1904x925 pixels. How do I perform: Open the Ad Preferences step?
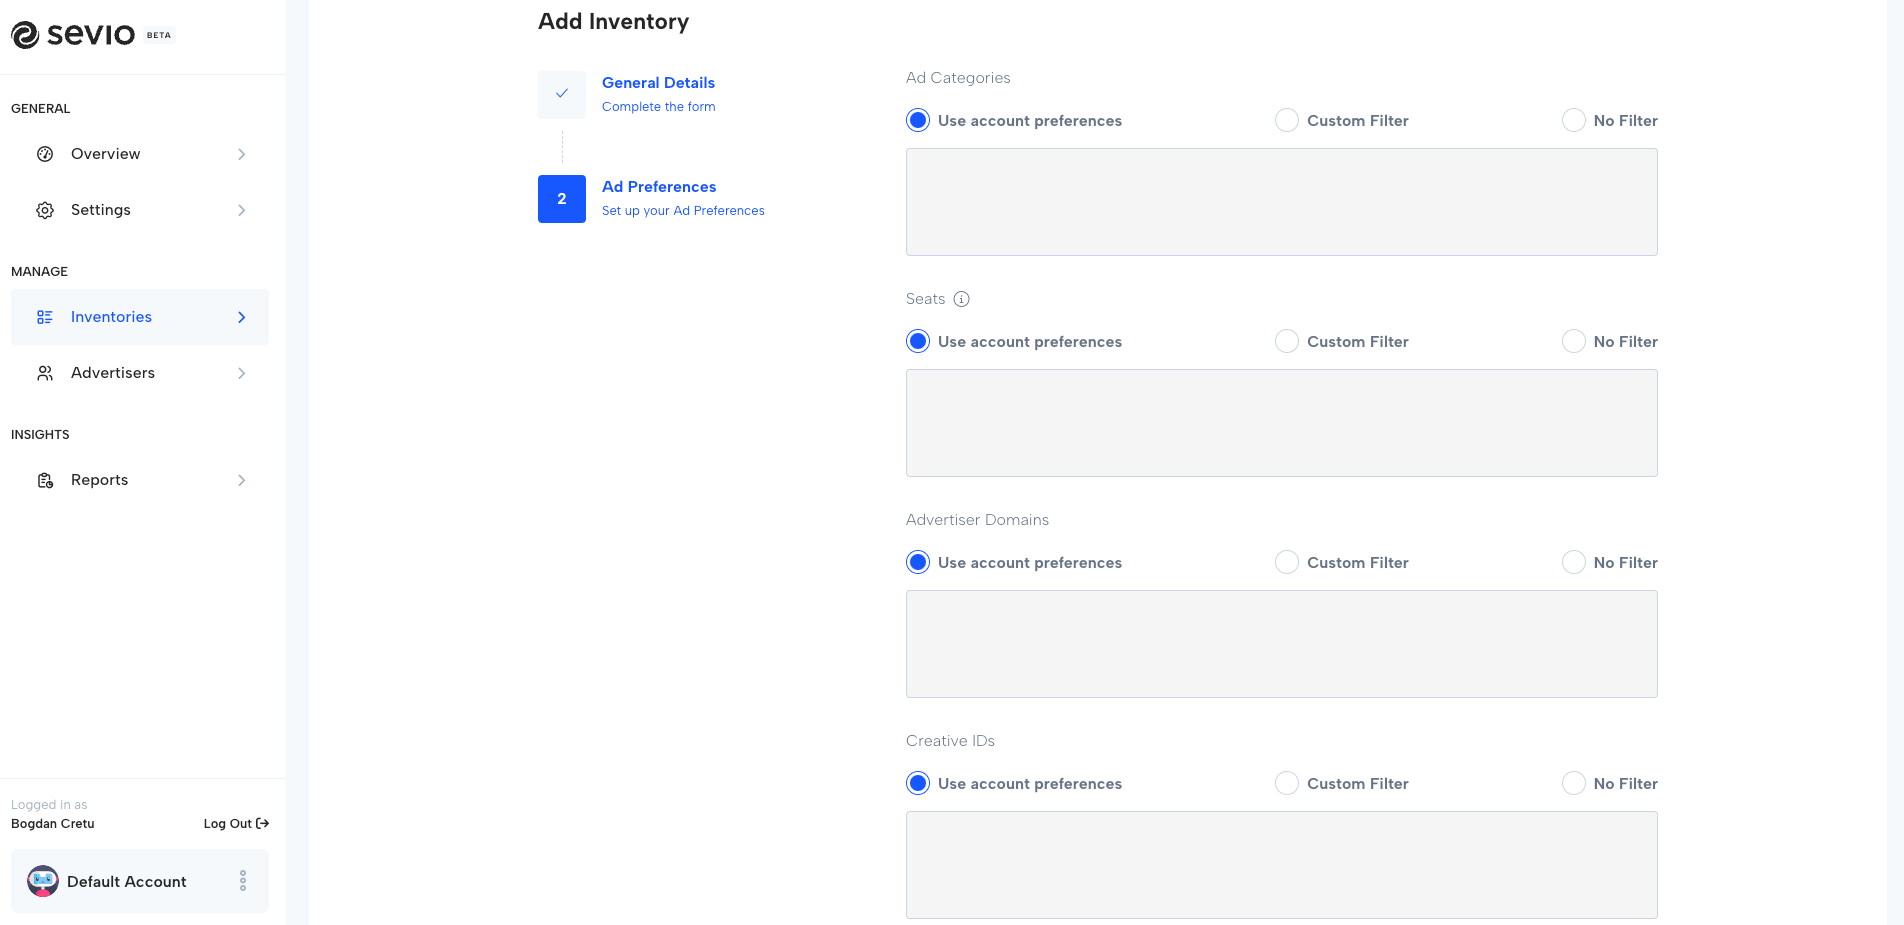[658, 186]
